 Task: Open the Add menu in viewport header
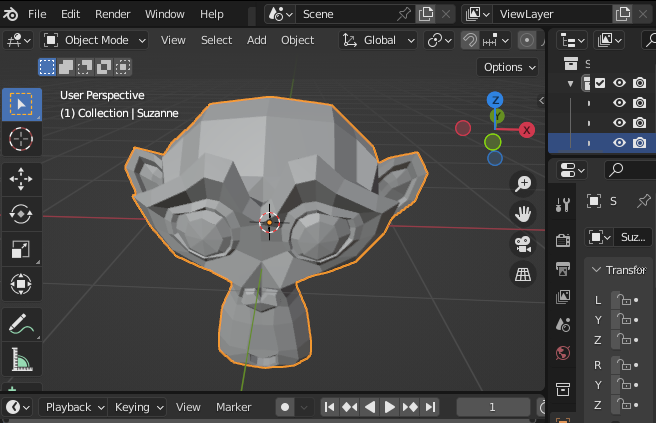click(x=257, y=40)
